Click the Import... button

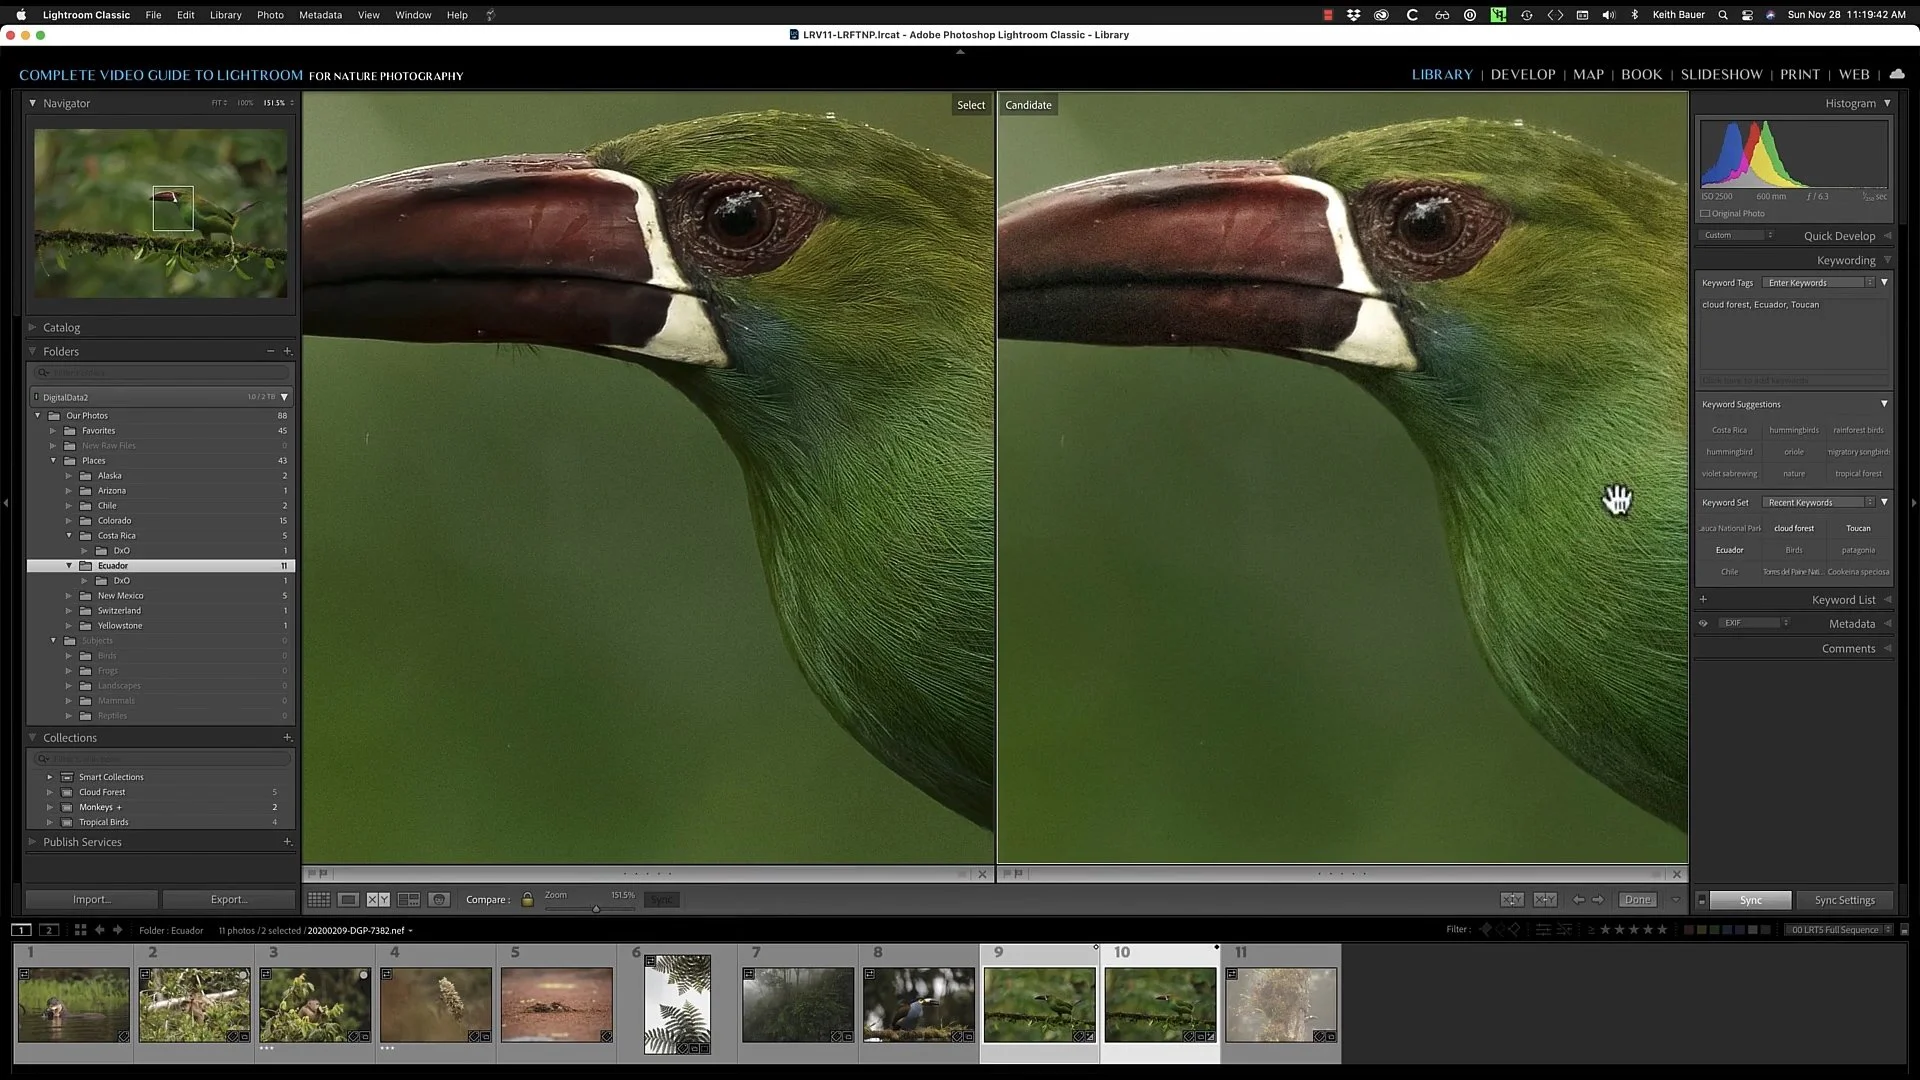coord(91,900)
